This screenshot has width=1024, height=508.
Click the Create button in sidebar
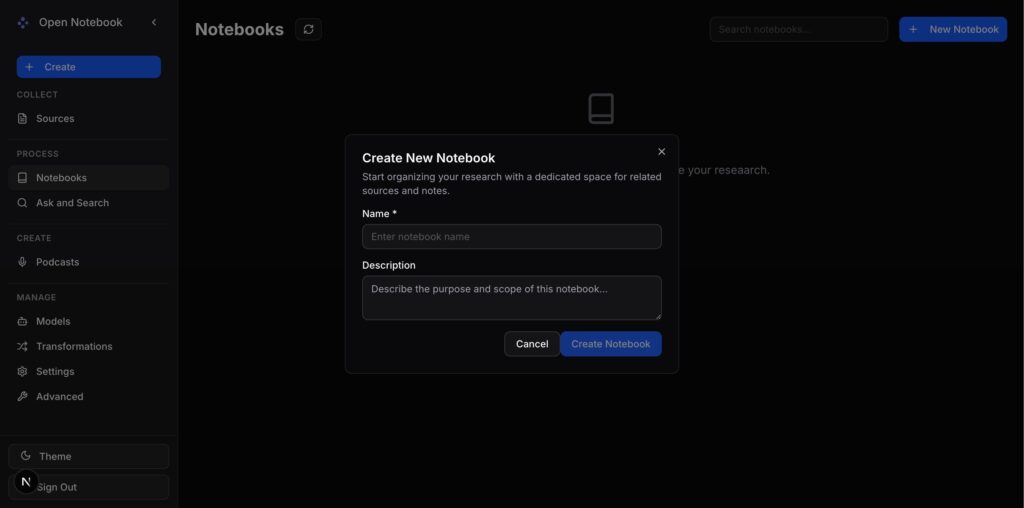88,67
